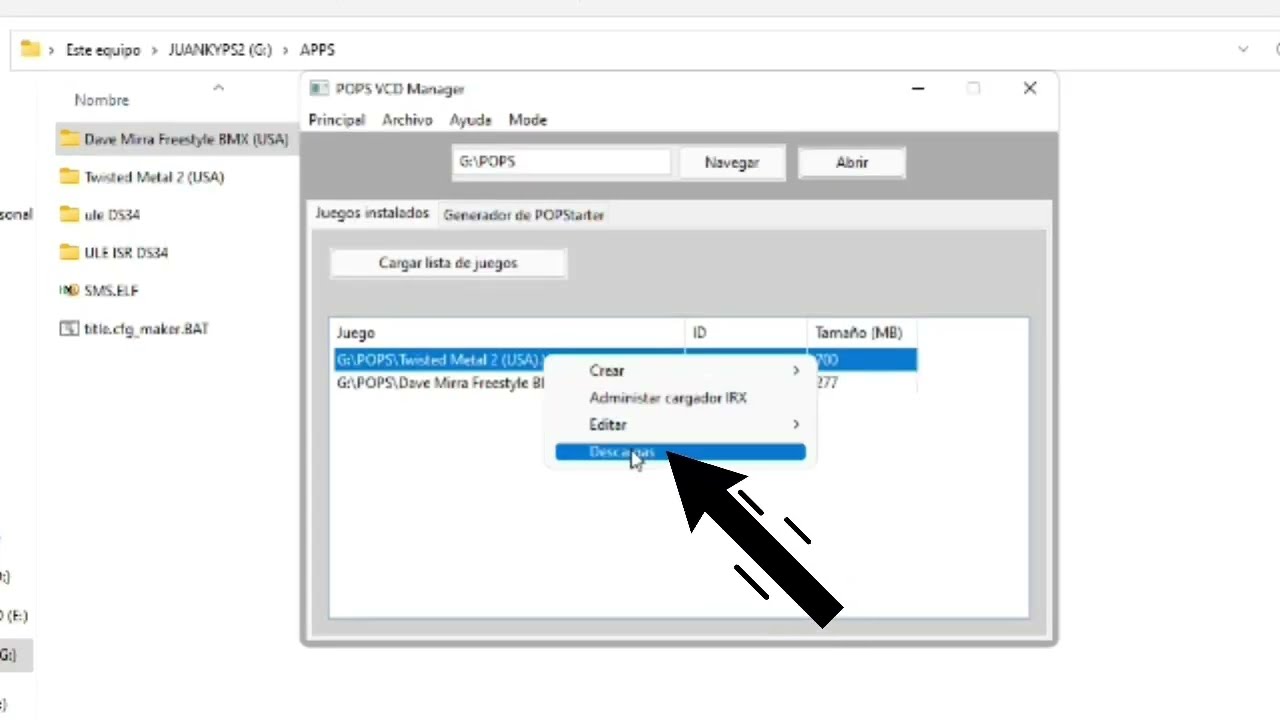Expand chevron after Este equipo breadcrumb

pos(155,50)
